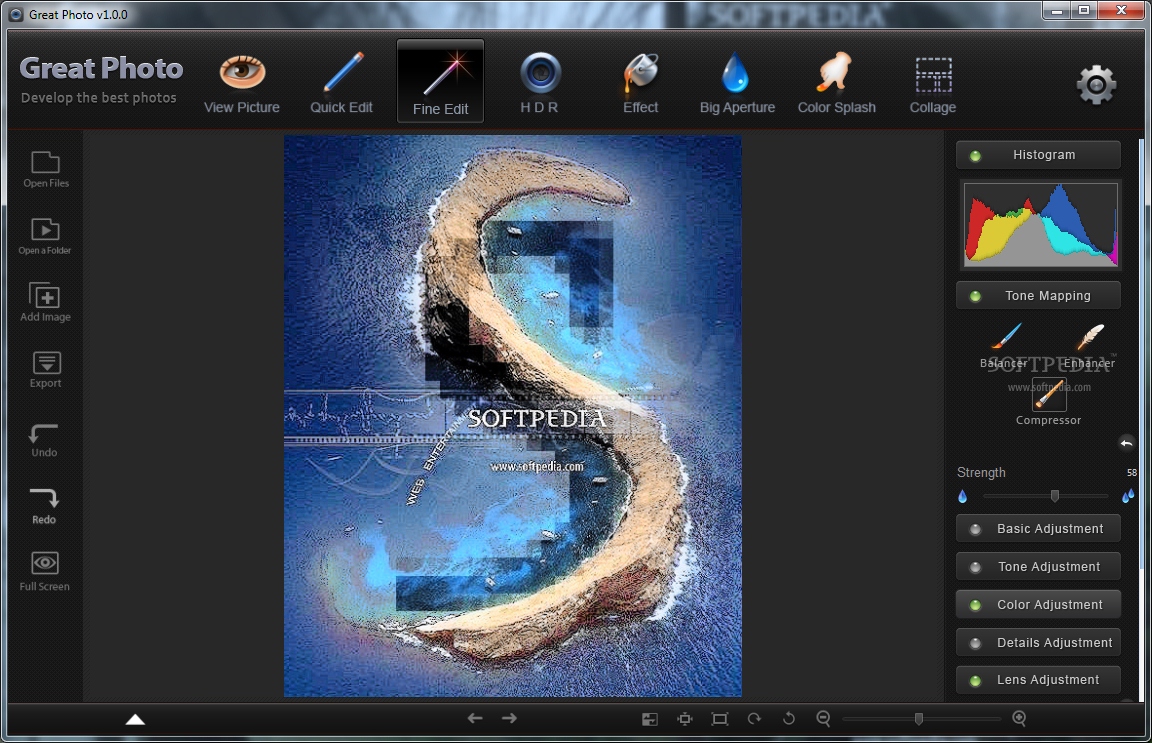Open the View Picture mode

point(242,85)
